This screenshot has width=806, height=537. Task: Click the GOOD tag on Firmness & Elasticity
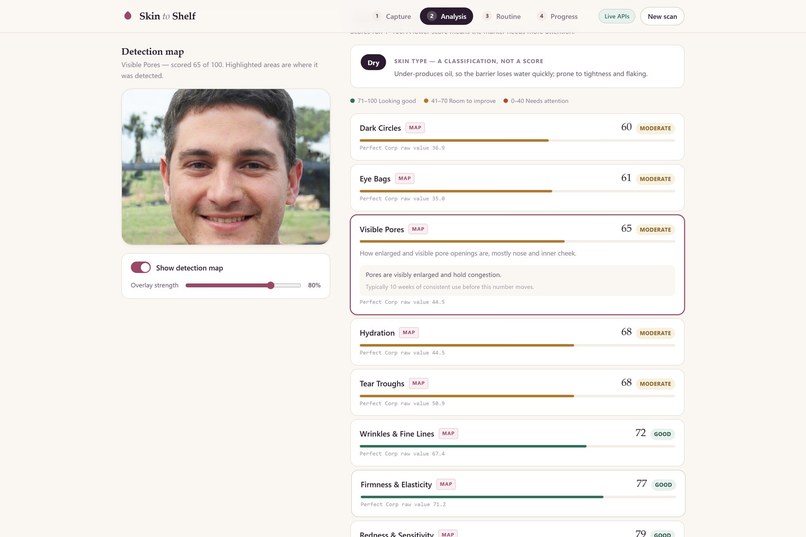pos(663,485)
